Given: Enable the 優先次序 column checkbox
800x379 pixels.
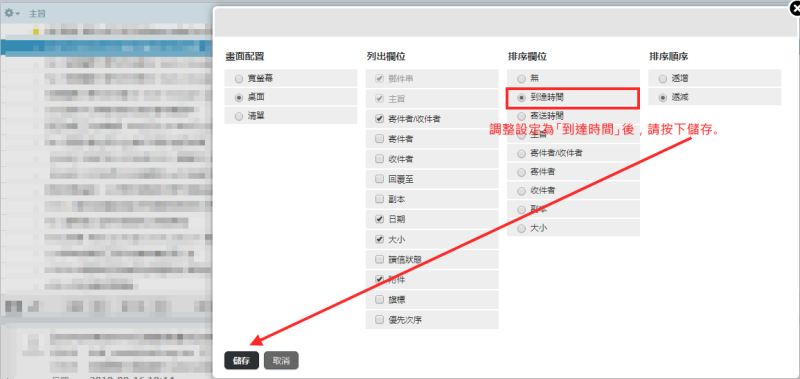Looking at the screenshot, I should pyautogui.click(x=379, y=320).
